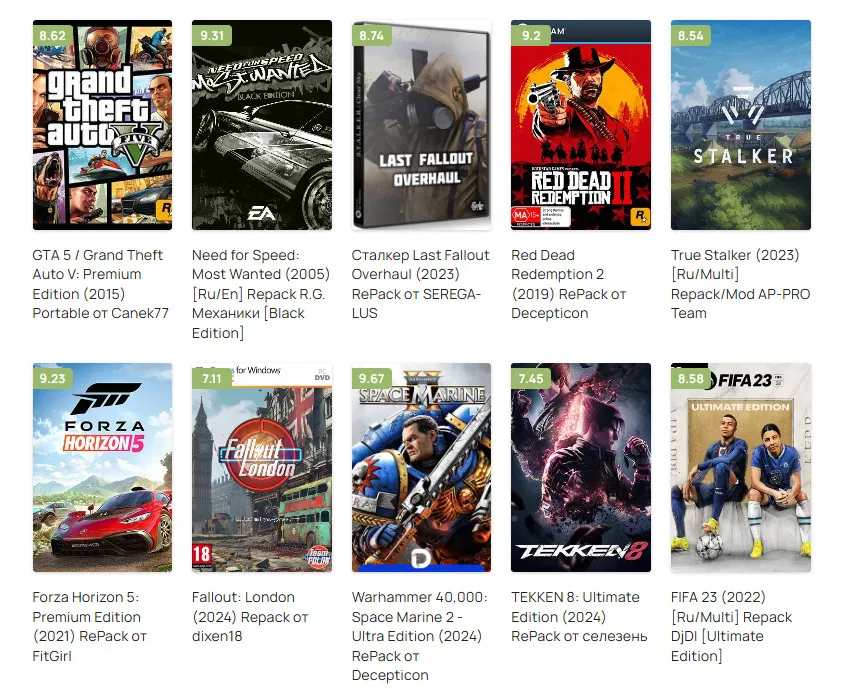The width and height of the screenshot is (845, 689).
Task: Click the TEKKEN 8 cover thumbnail
Action: [581, 468]
